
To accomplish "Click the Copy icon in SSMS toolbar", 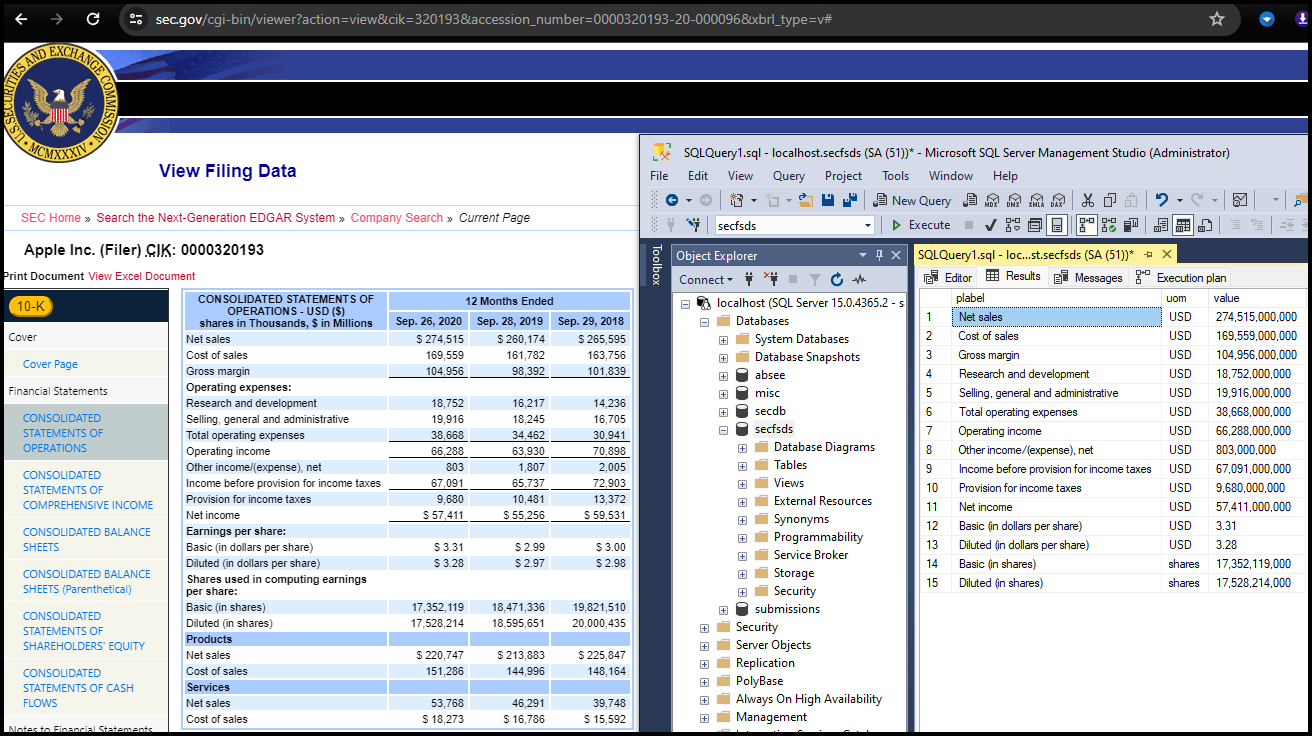I will [x=1109, y=200].
